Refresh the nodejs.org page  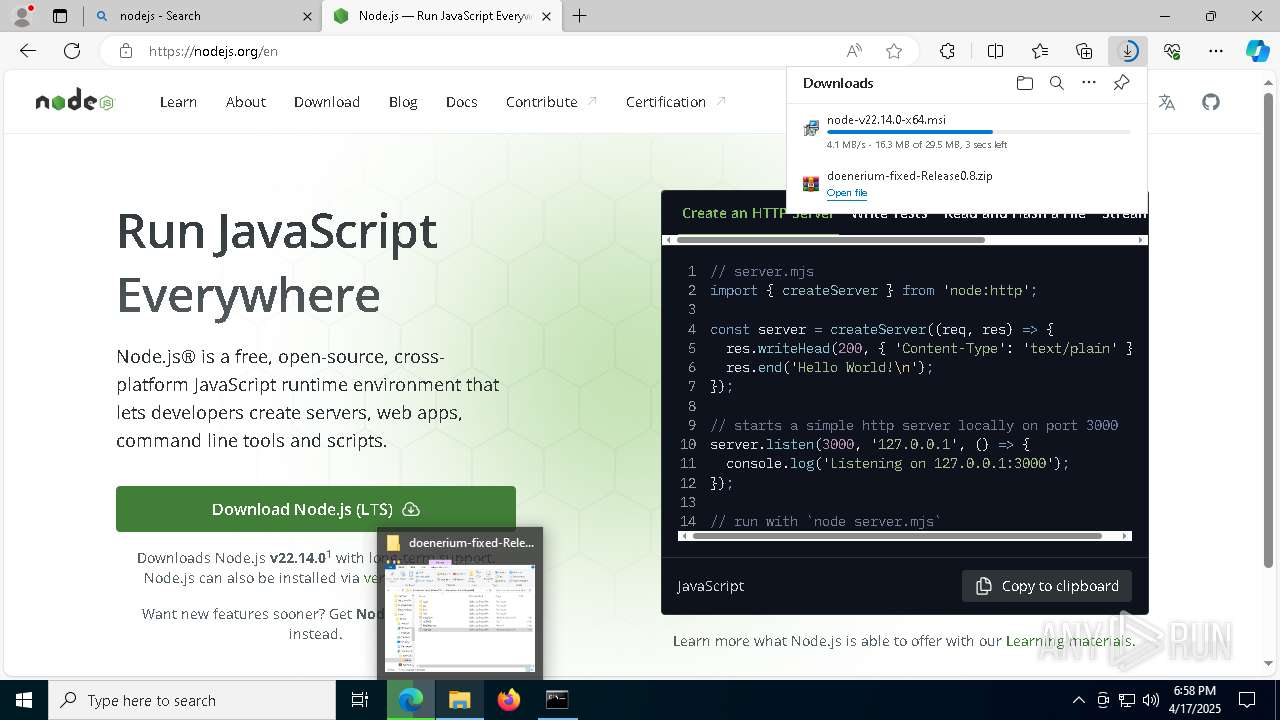(72, 51)
